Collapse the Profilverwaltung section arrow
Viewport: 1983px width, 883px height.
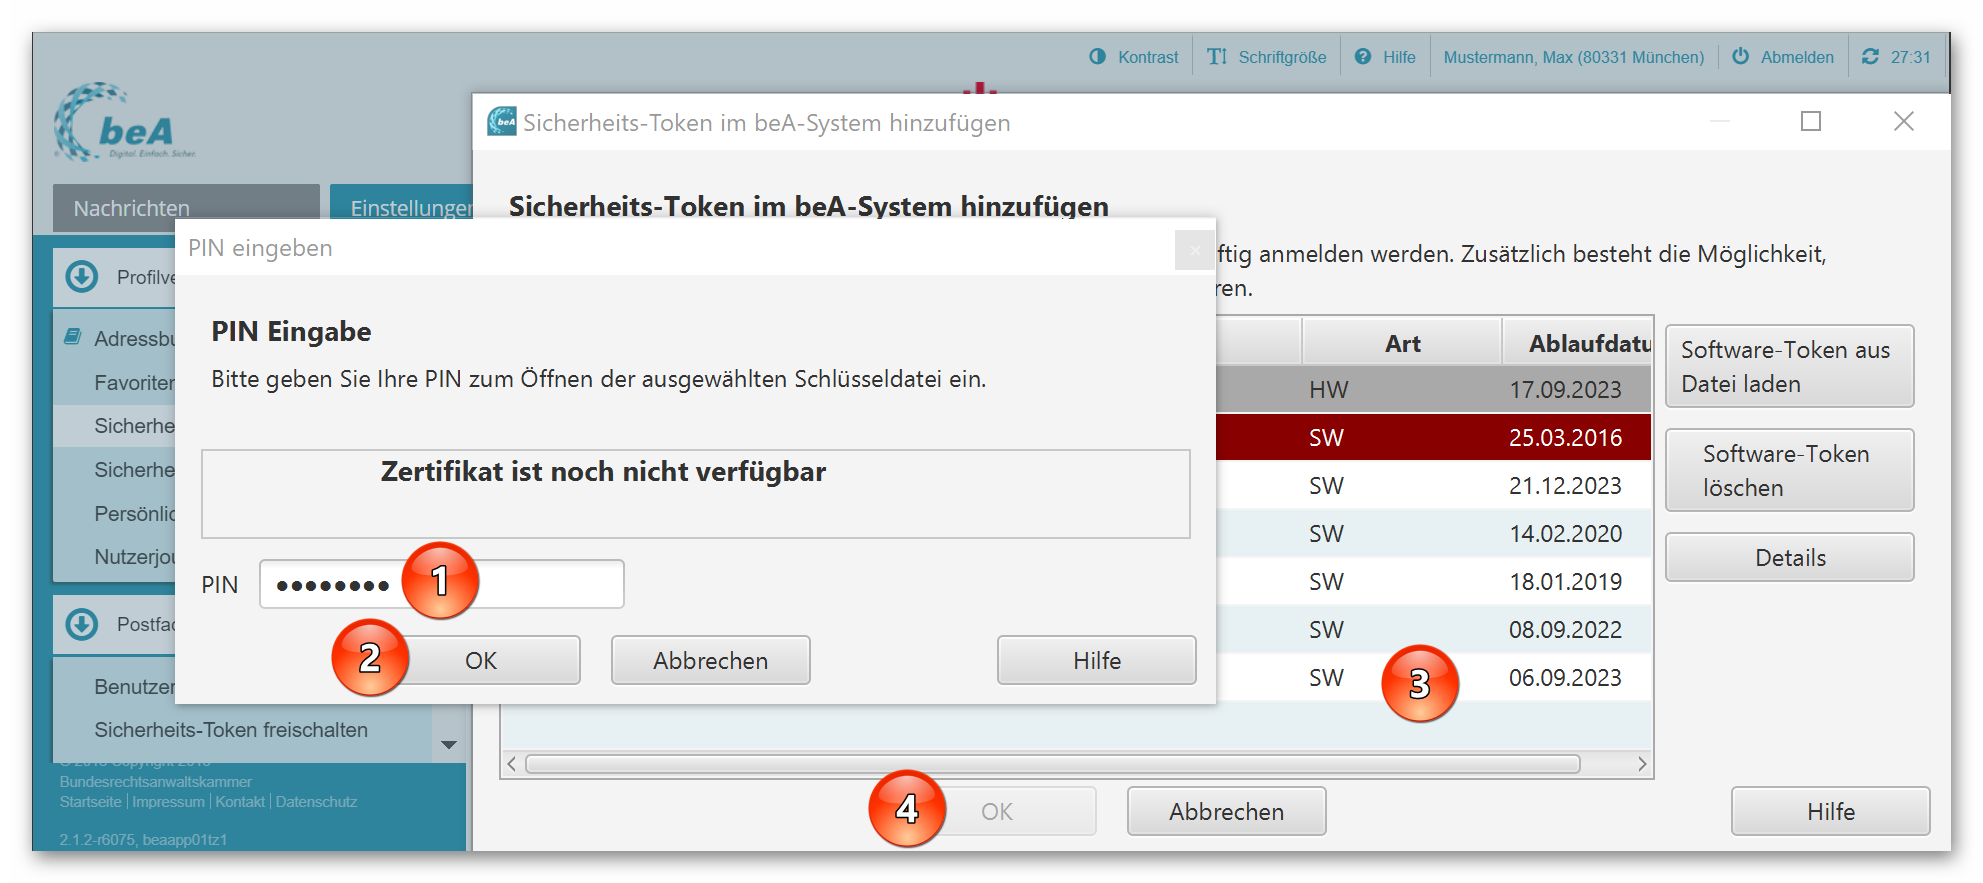point(82,277)
